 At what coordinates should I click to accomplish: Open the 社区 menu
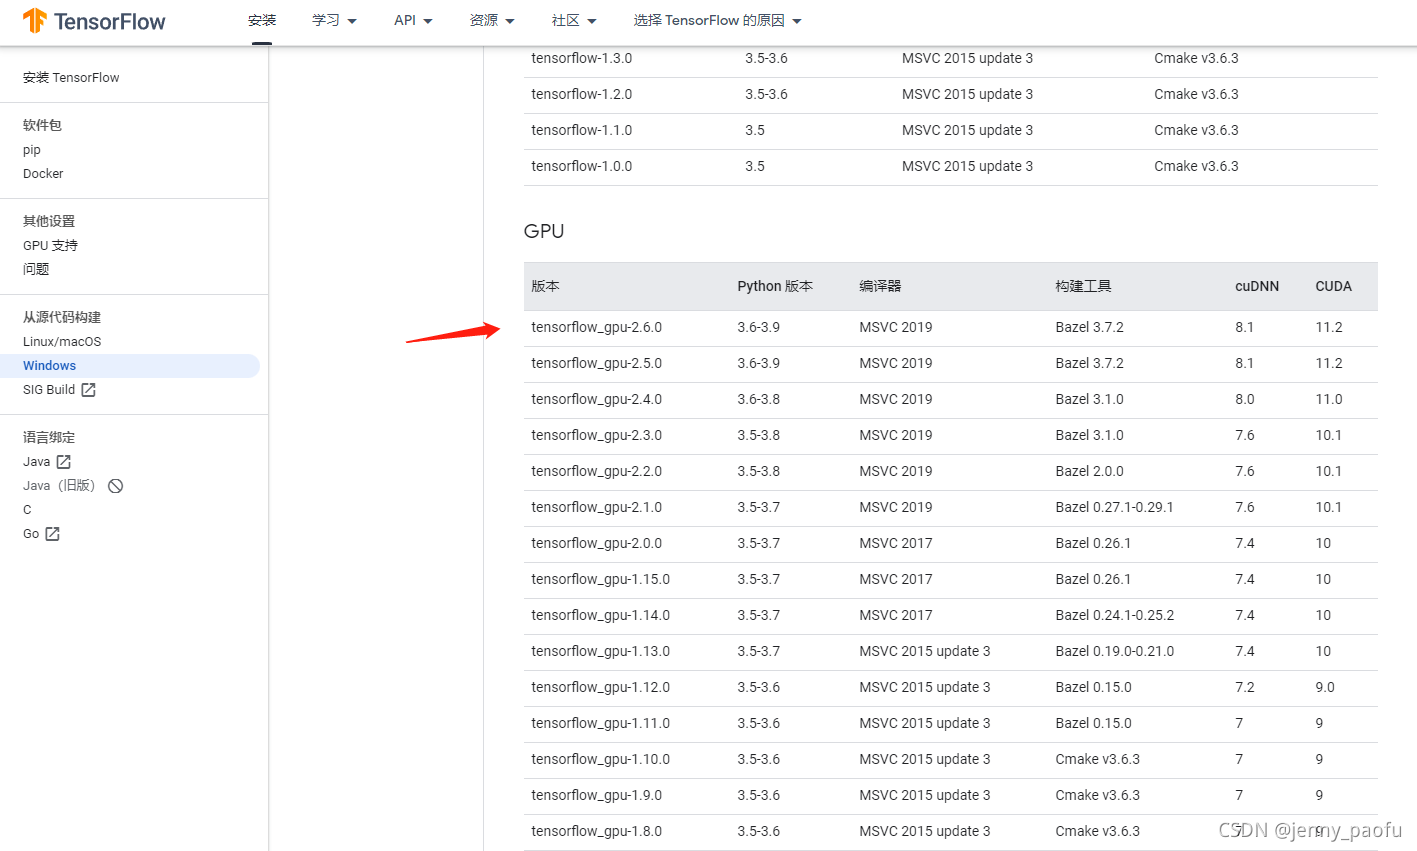[x=566, y=20]
